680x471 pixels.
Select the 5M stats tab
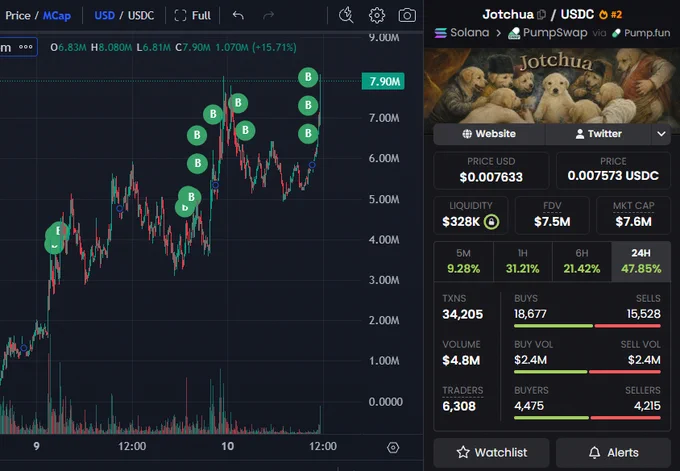pos(463,262)
